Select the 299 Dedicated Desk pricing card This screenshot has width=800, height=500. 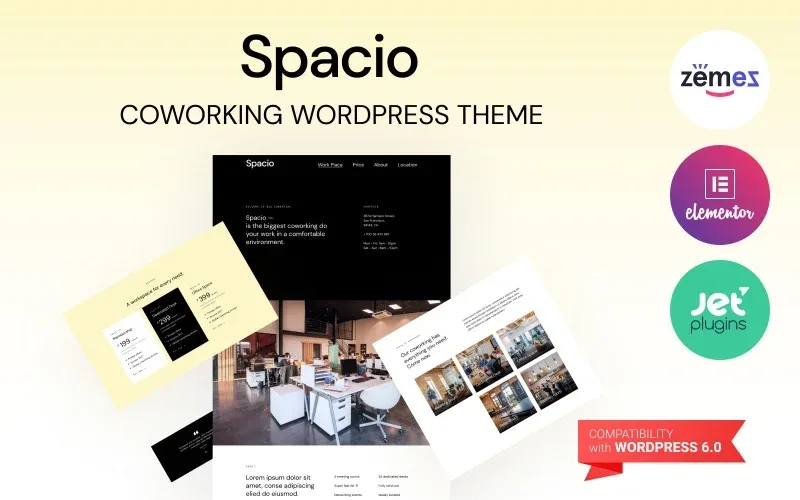[x=175, y=324]
